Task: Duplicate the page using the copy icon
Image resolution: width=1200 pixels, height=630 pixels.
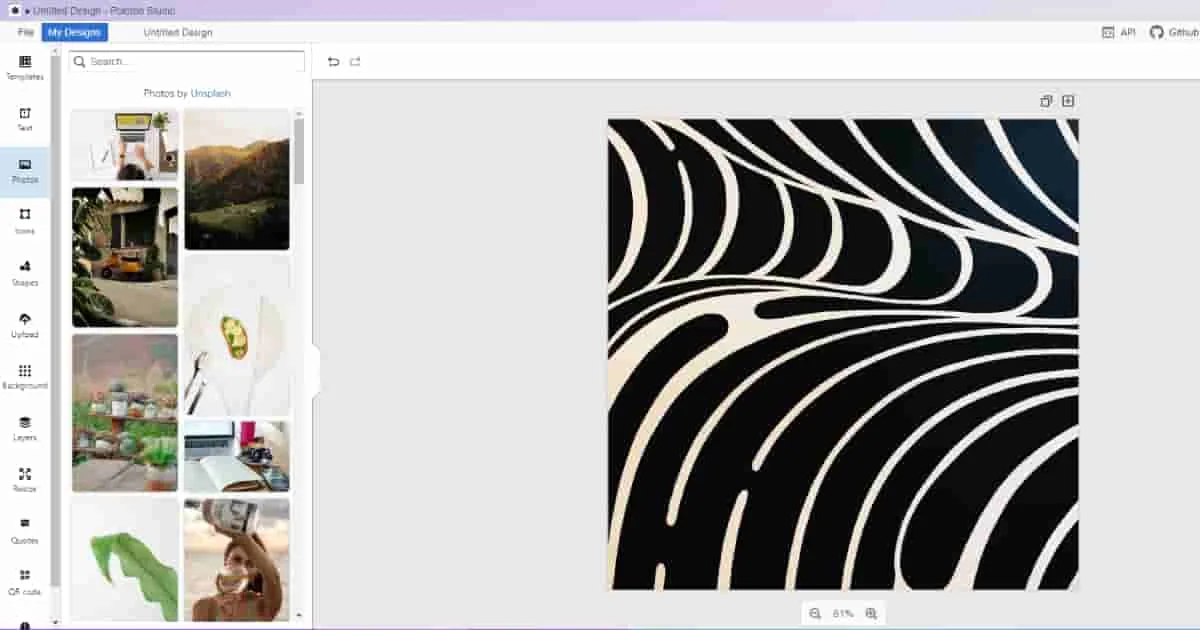Action: (1046, 101)
